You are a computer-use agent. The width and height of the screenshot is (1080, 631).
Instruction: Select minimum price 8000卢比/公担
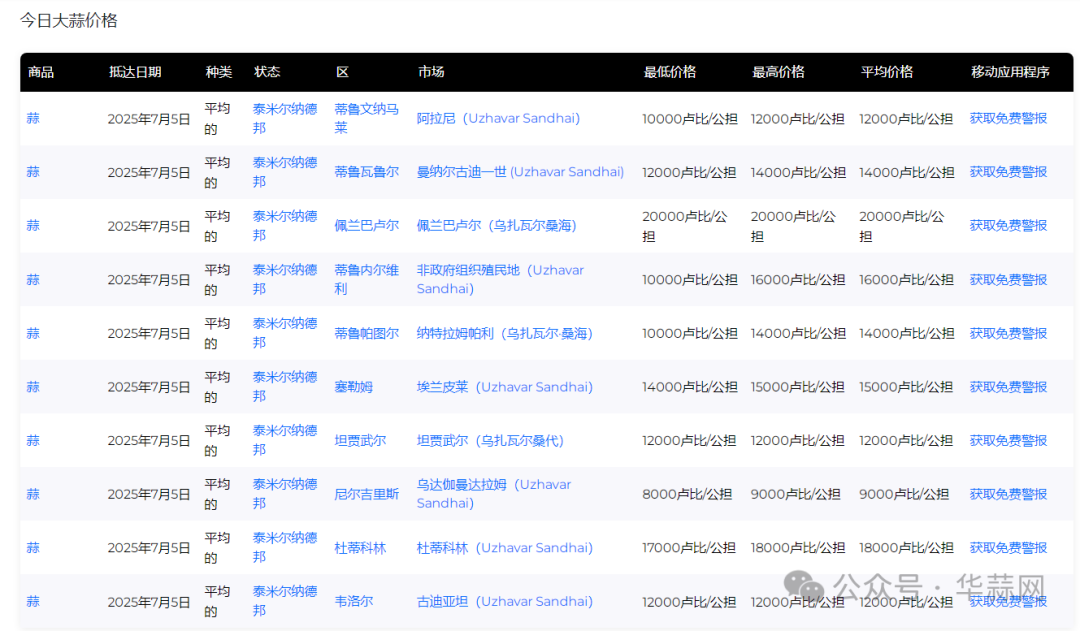click(x=687, y=494)
